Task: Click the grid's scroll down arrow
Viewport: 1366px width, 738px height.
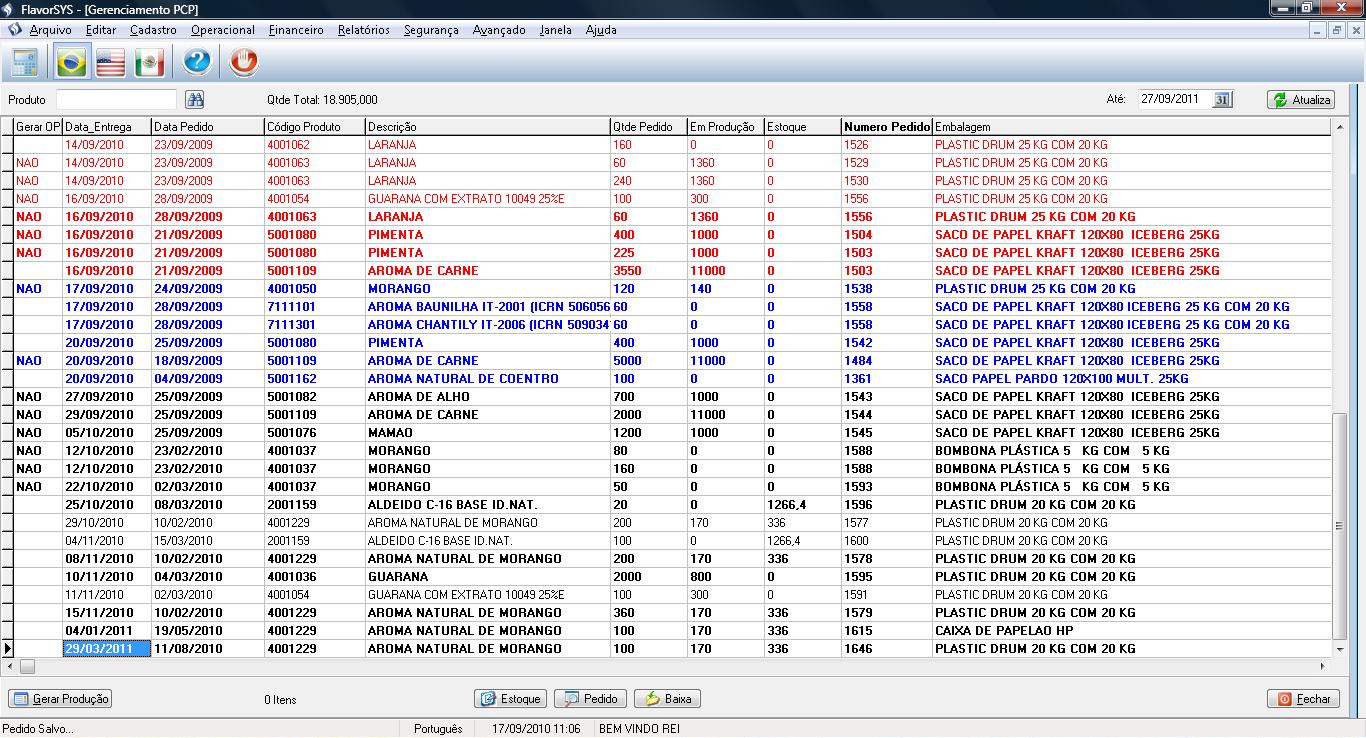Action: coord(1340,649)
